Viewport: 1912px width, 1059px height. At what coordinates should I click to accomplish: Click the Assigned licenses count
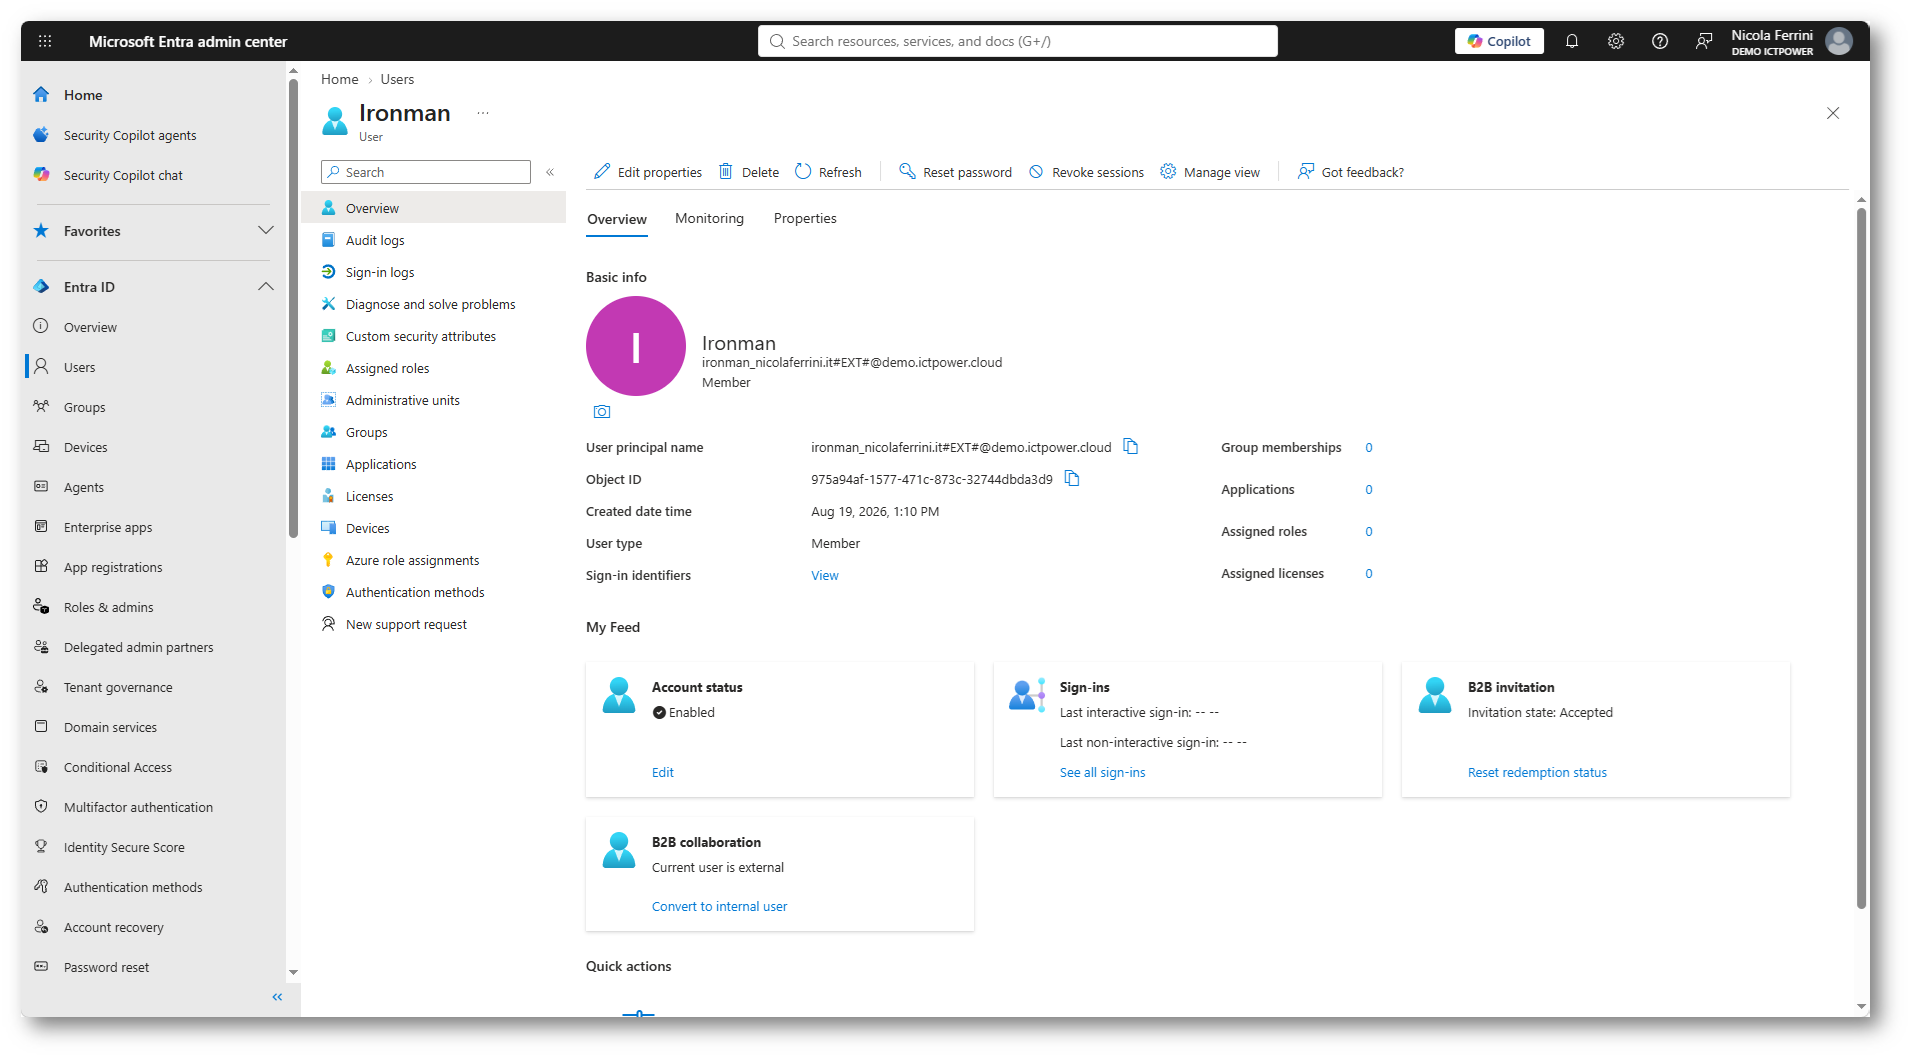(1369, 573)
